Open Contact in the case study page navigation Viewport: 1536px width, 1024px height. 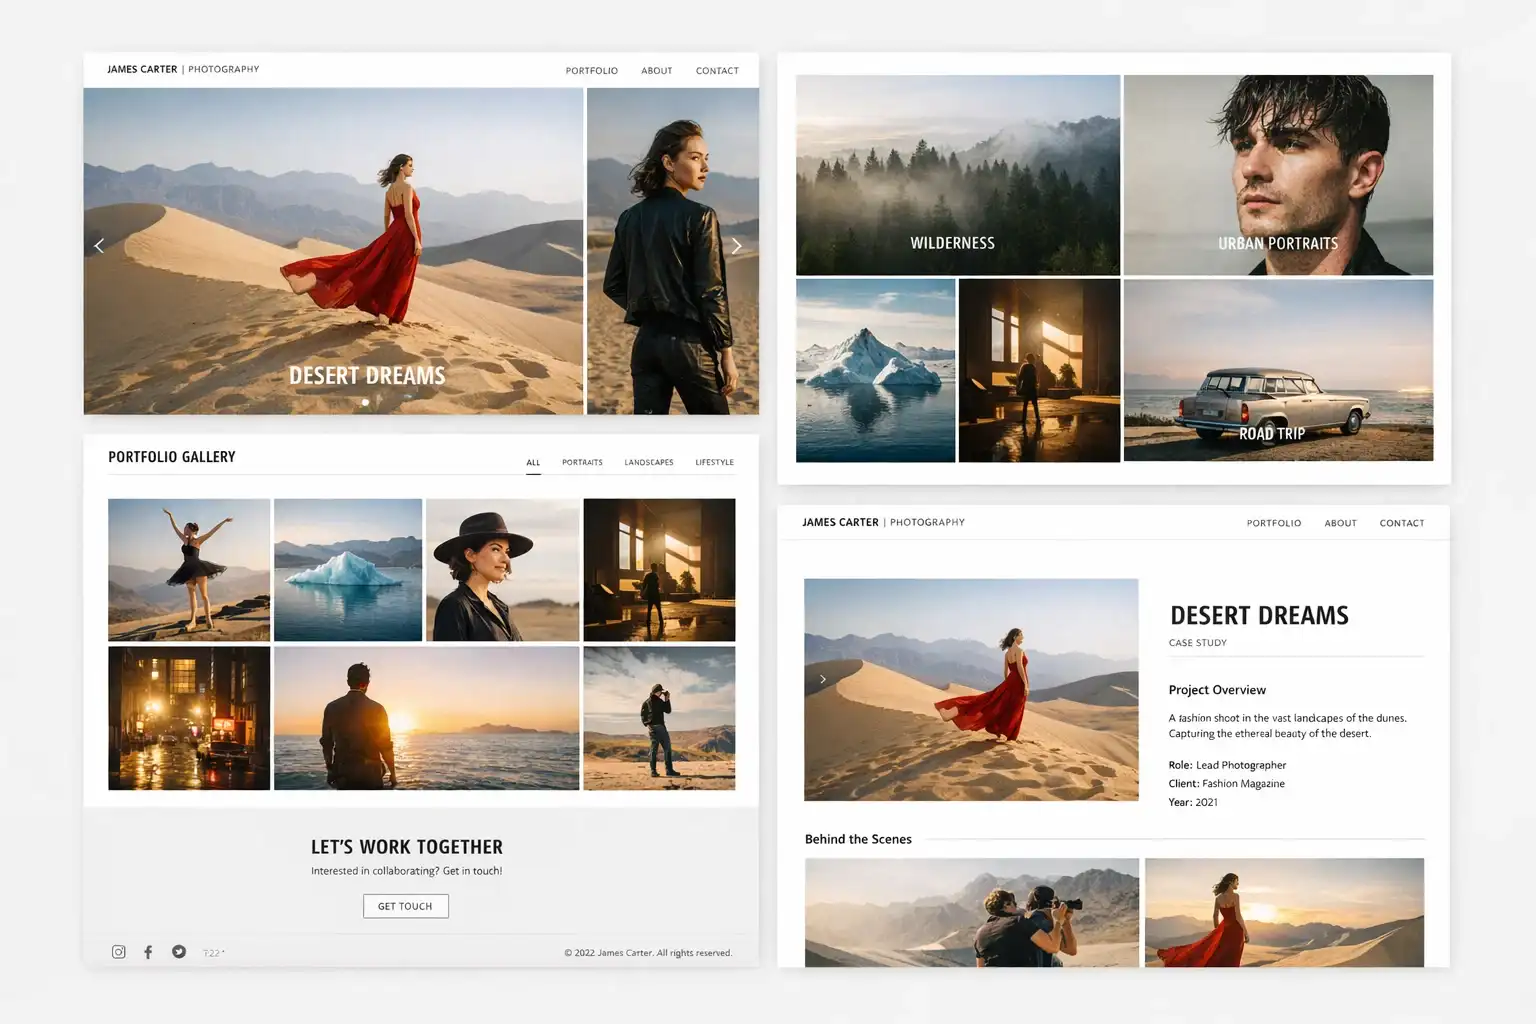coord(1401,523)
